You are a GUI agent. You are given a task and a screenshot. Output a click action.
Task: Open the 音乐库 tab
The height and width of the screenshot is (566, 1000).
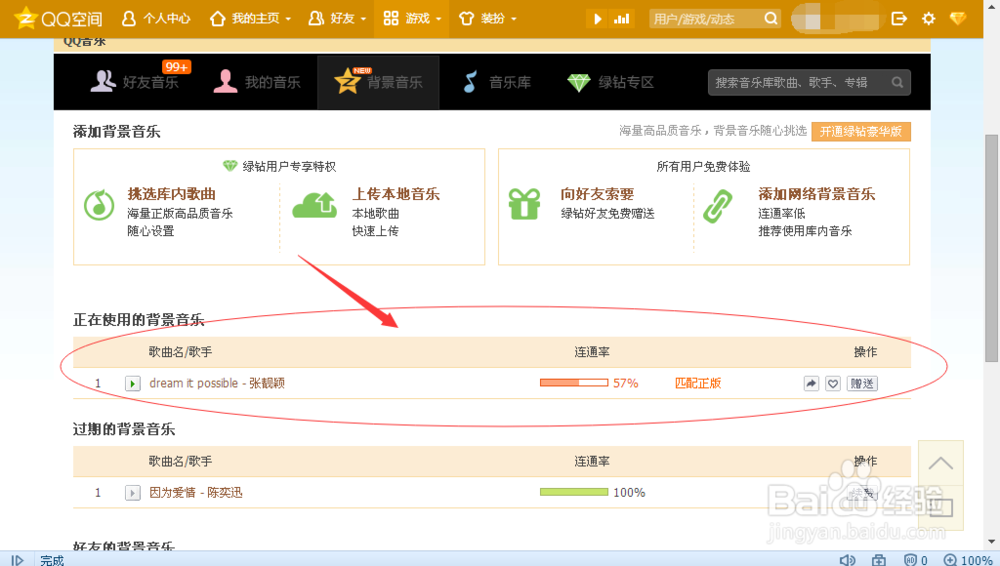pos(496,82)
